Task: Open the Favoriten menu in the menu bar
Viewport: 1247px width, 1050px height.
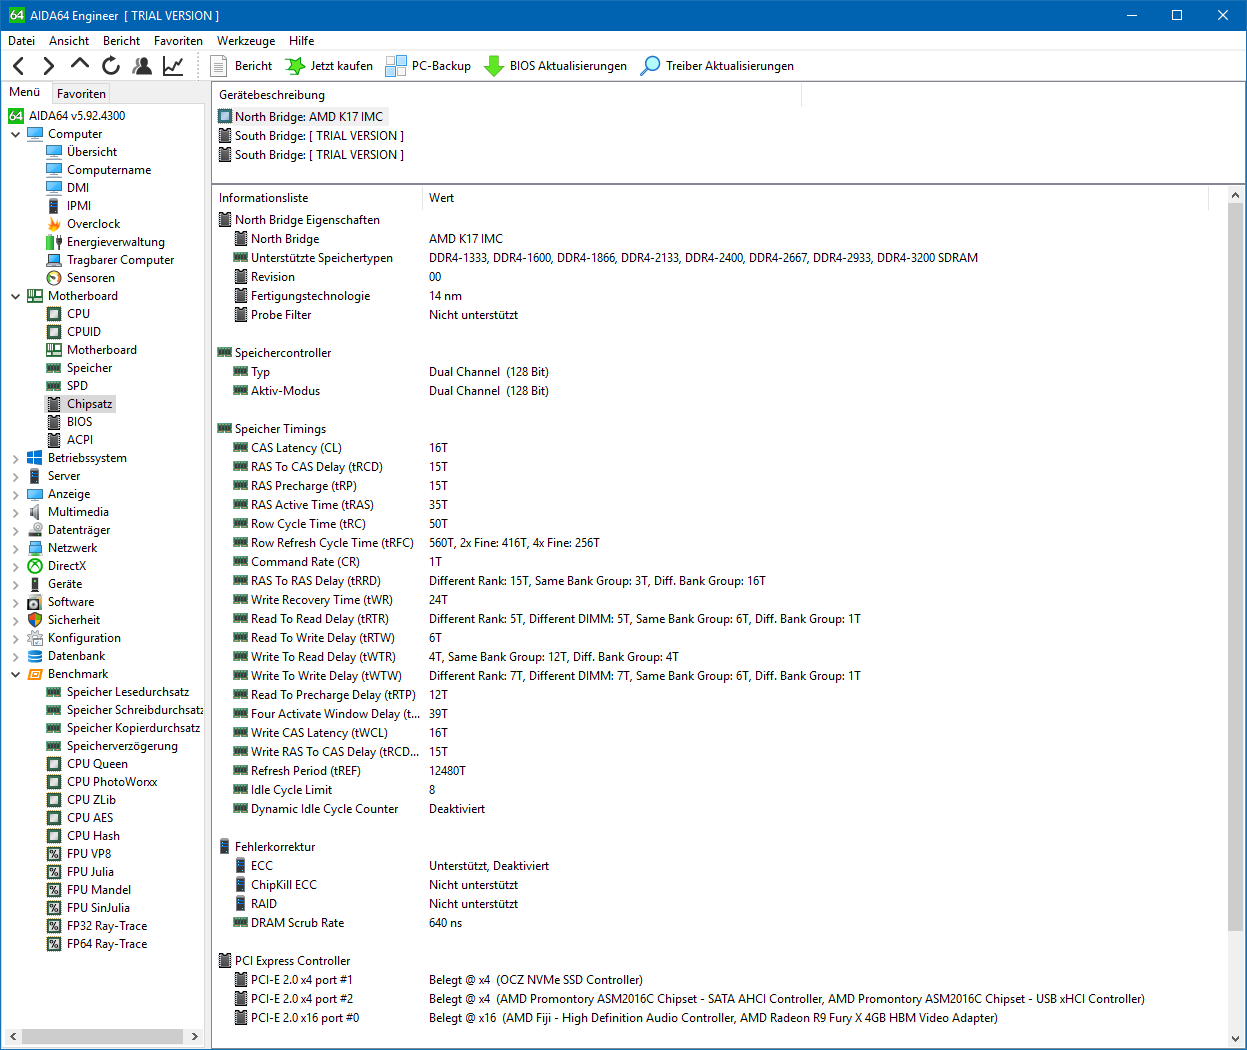Action: click(178, 41)
